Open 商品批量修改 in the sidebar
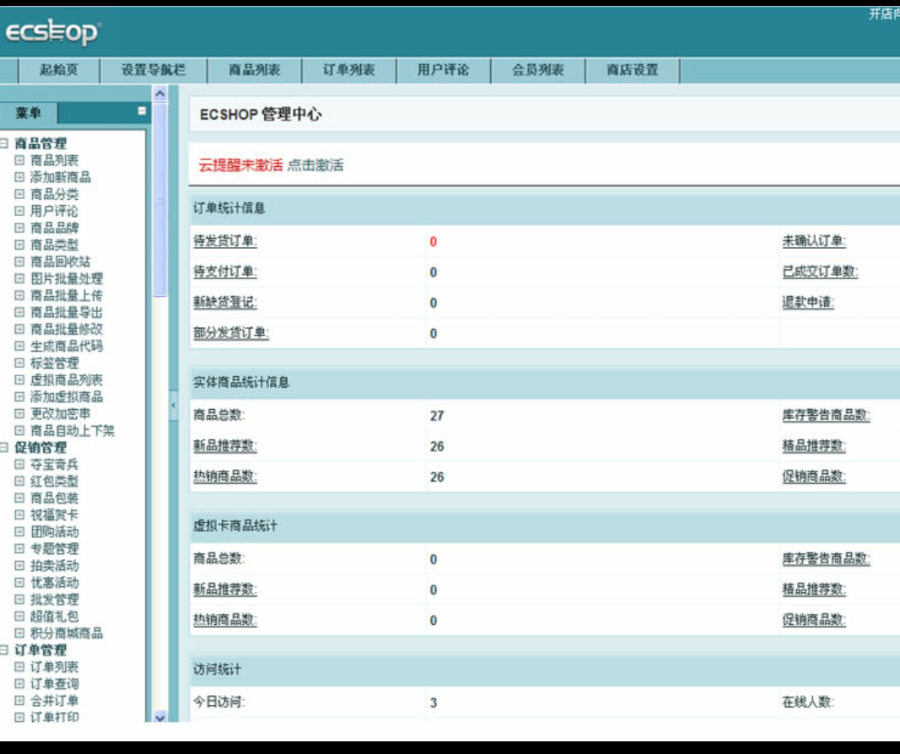900x754 pixels. (x=67, y=329)
